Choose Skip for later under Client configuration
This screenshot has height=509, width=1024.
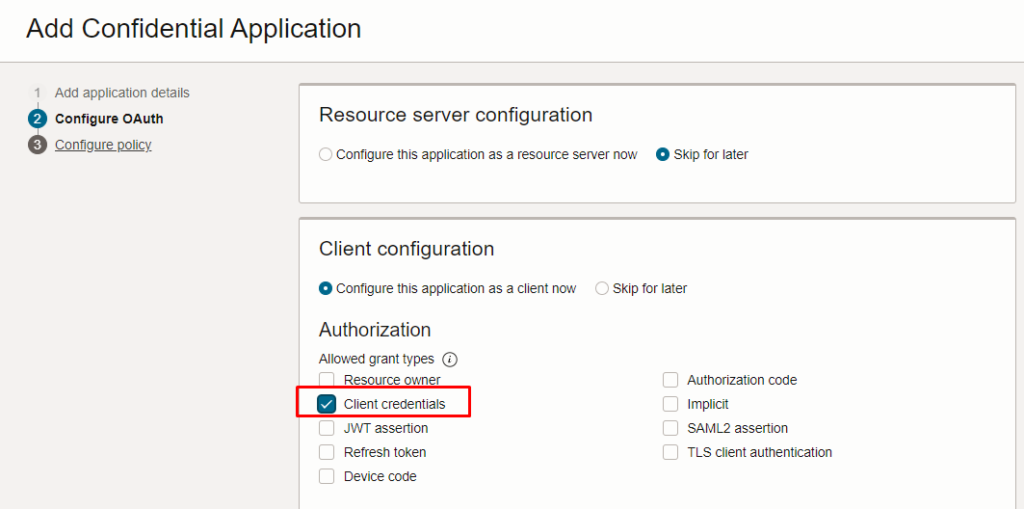(602, 288)
